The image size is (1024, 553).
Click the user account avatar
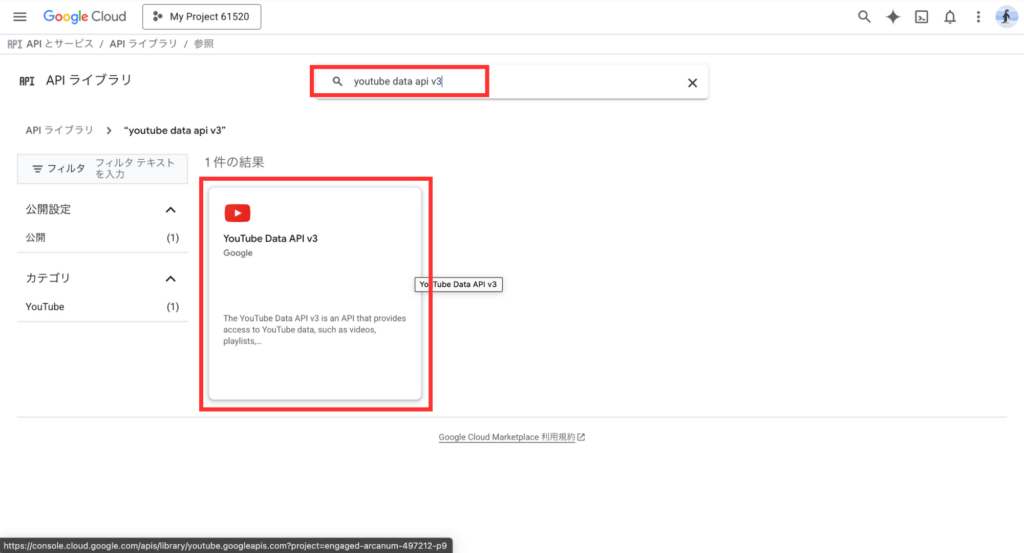[1006, 17]
